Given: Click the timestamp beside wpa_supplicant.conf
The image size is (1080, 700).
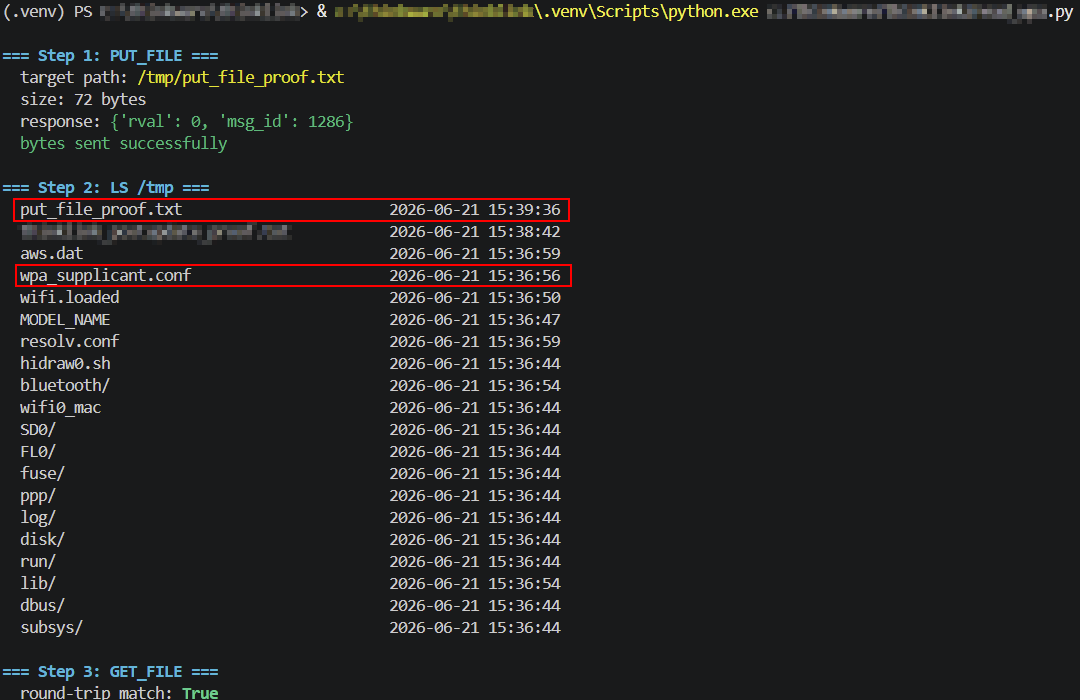Looking at the screenshot, I should [475, 276].
